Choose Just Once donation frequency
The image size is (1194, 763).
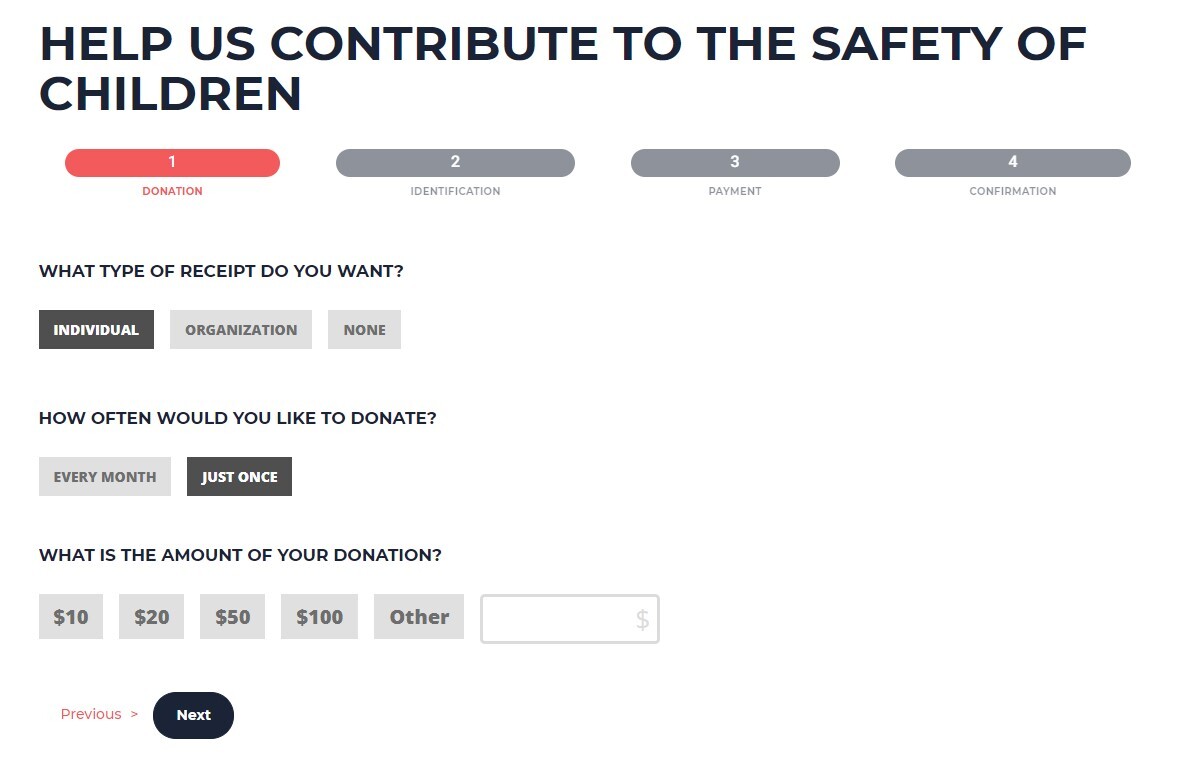click(239, 477)
